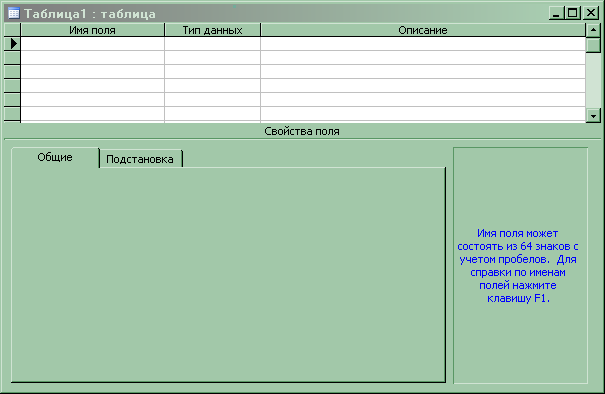Click the vertical scrollbar thumb
The width and height of the screenshot is (605, 394).
click(593, 45)
